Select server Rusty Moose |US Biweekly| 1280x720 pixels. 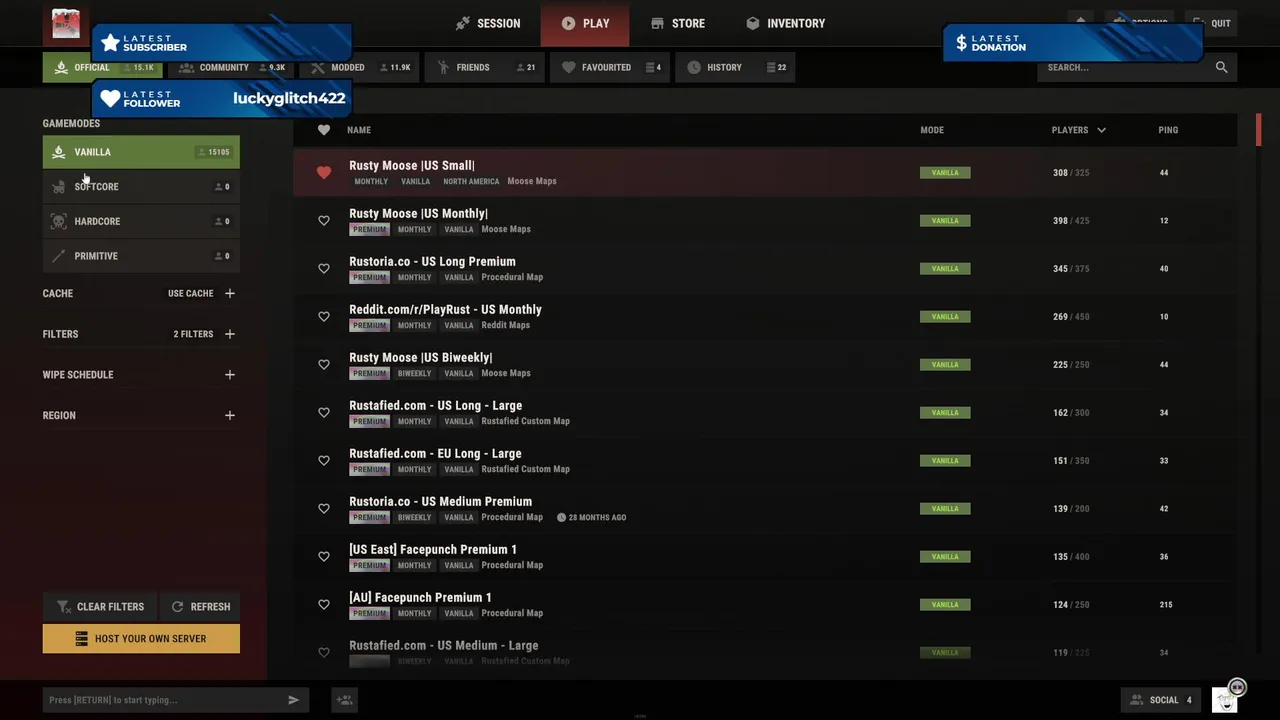pyautogui.click(x=765, y=364)
